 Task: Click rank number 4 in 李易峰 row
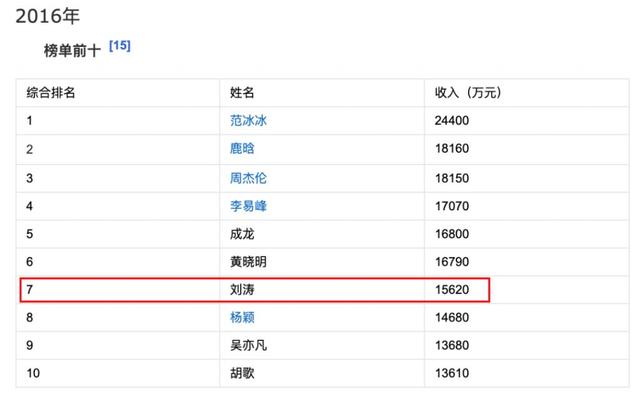(x=29, y=206)
